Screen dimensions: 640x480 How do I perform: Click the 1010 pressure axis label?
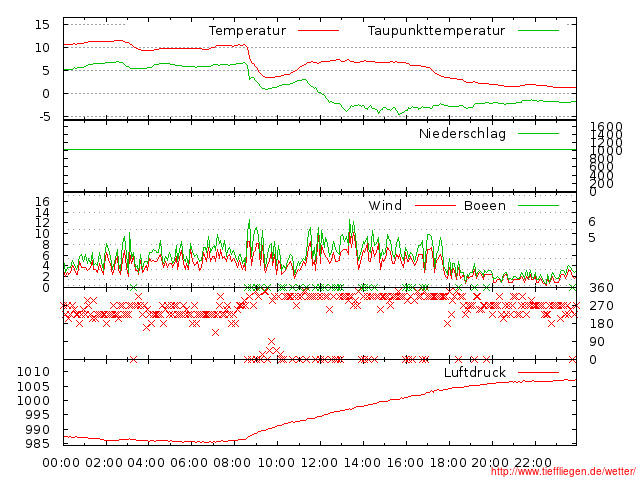click(x=39, y=372)
